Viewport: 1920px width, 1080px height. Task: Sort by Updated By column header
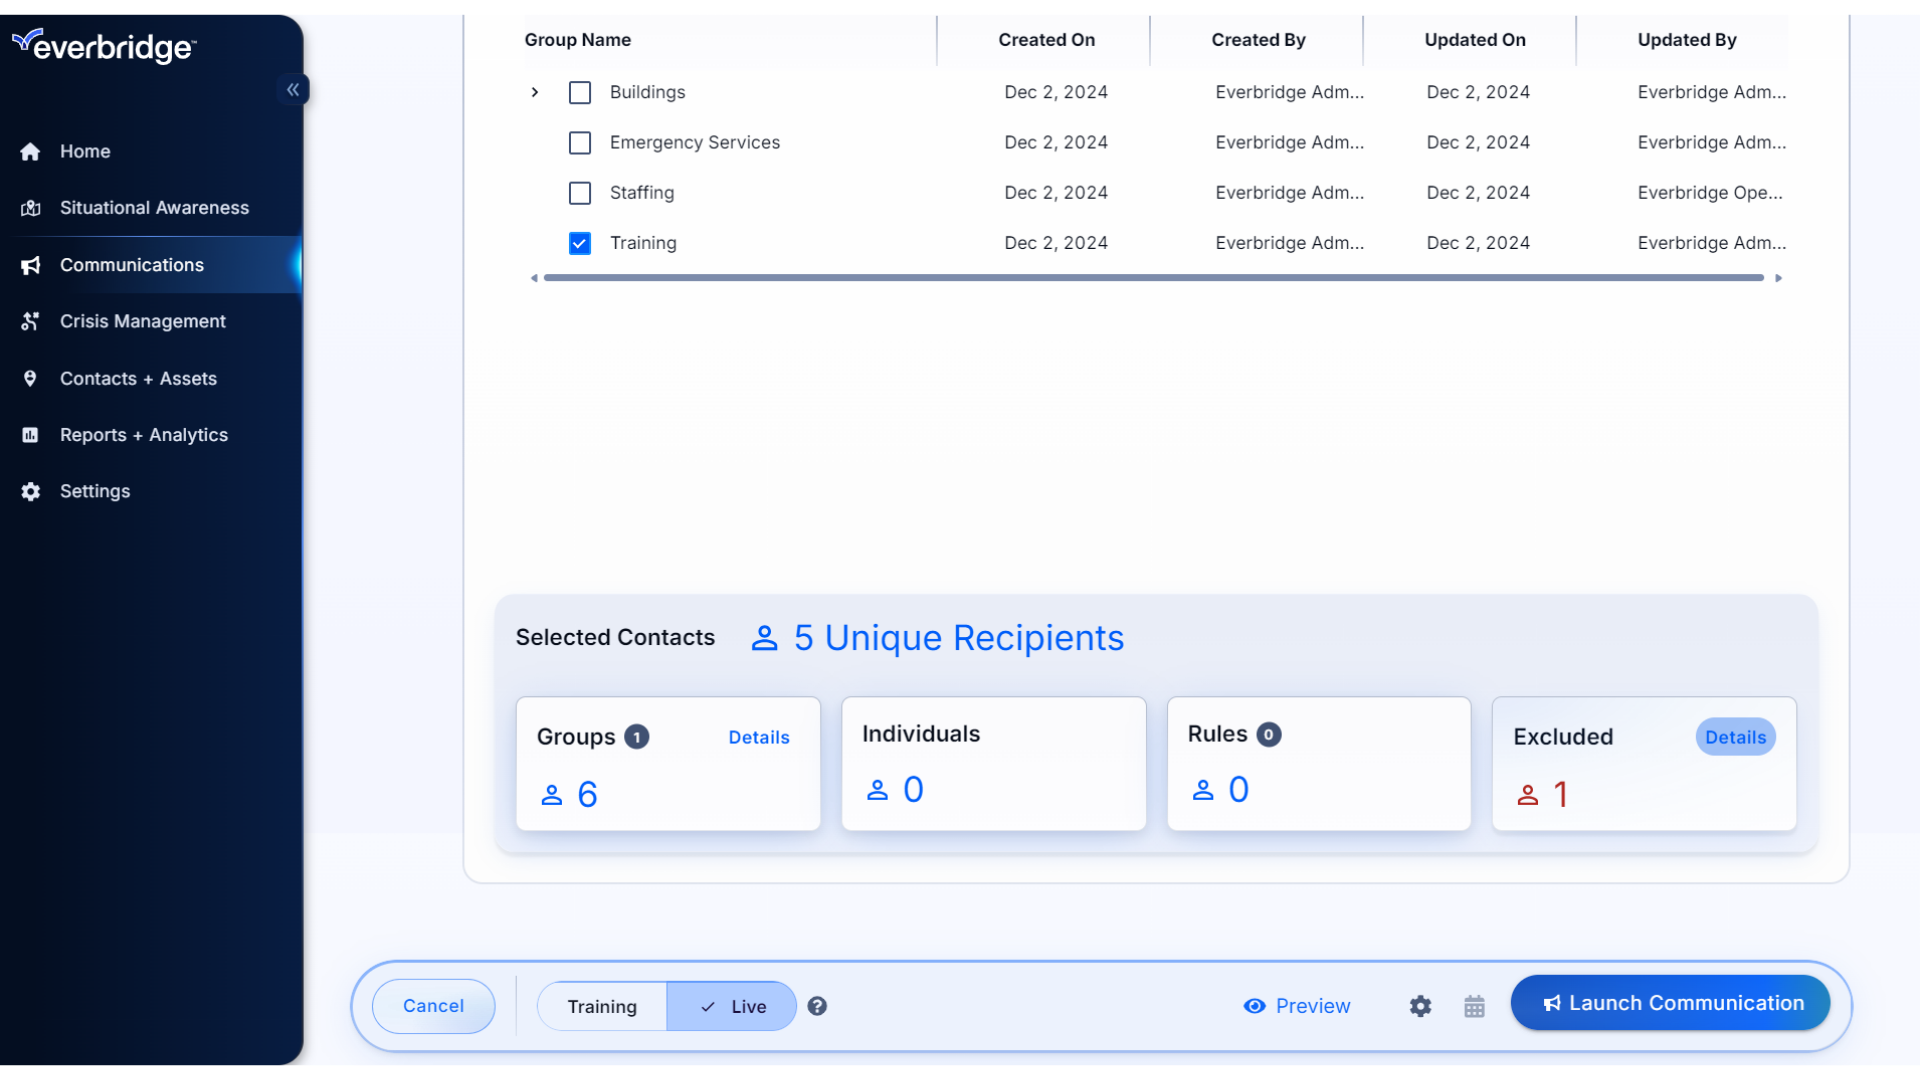1687,40
